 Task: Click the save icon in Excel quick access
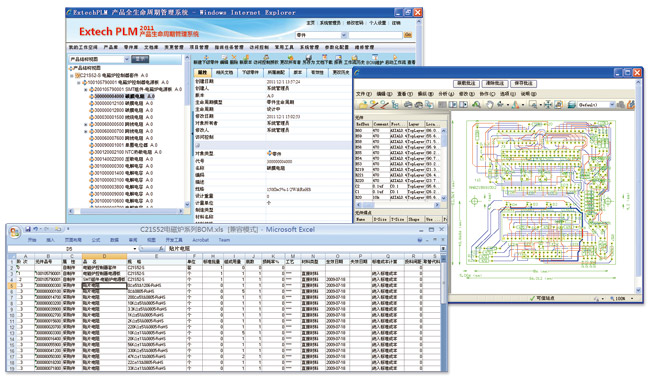pos(28,229)
